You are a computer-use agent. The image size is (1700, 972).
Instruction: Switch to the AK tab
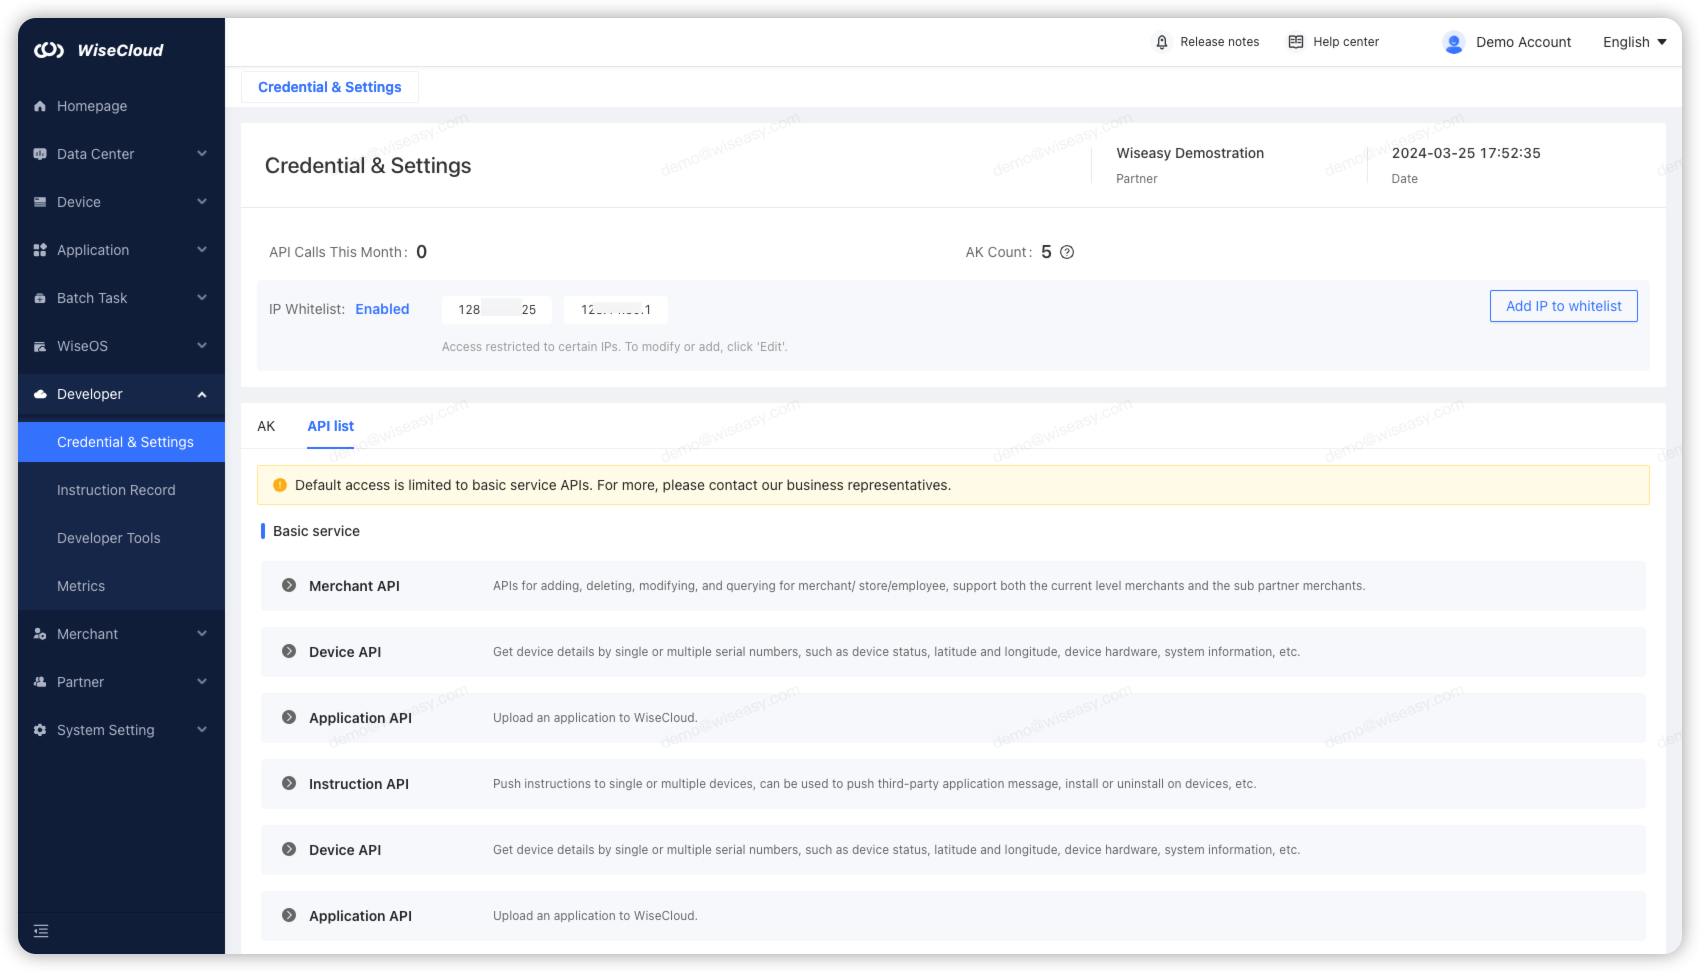point(266,426)
